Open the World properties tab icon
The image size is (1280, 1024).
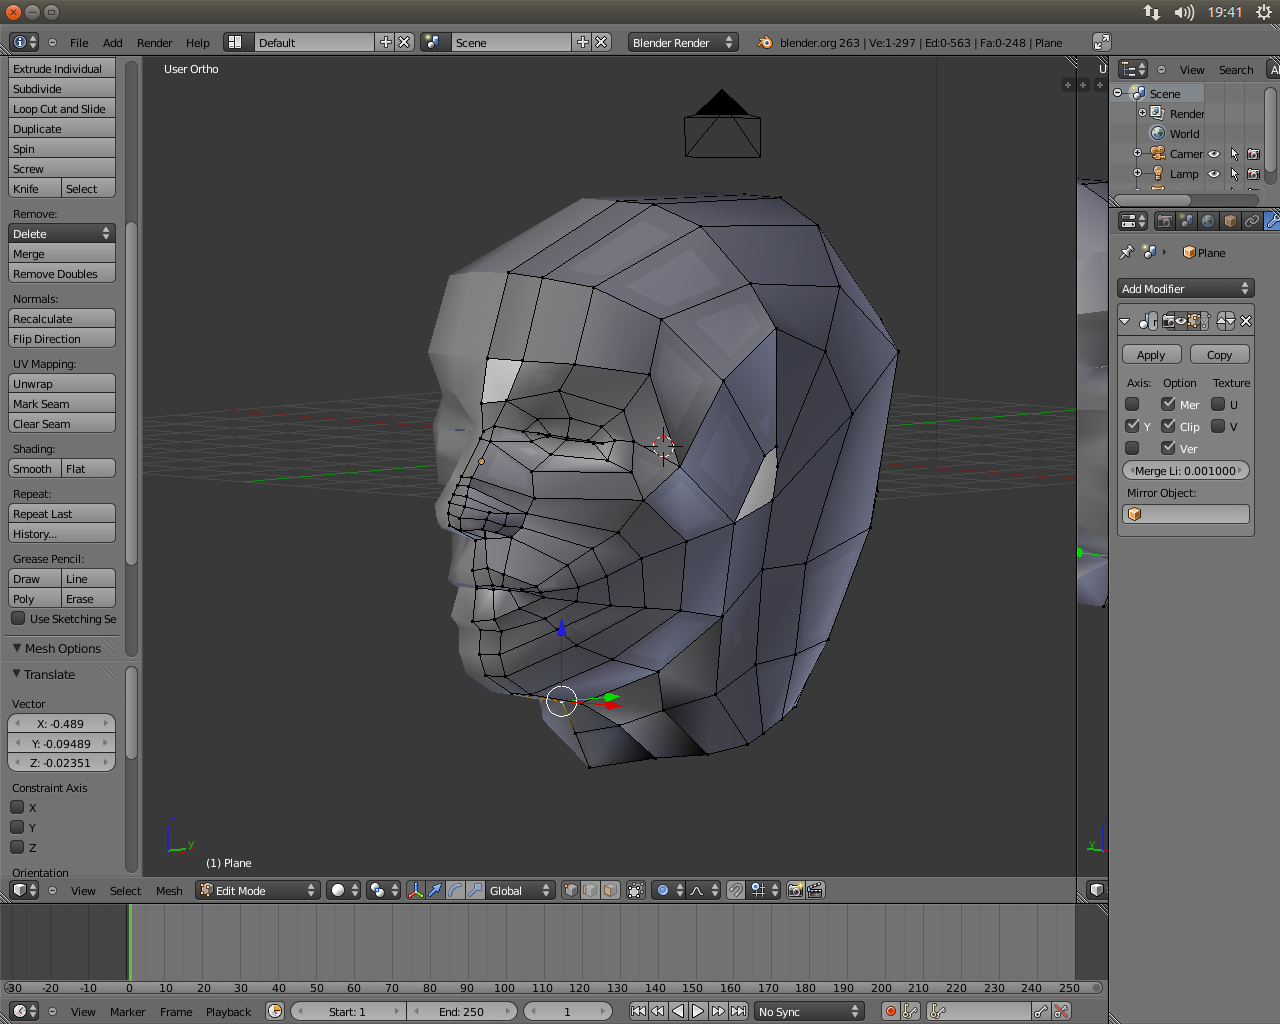pyautogui.click(x=1208, y=221)
